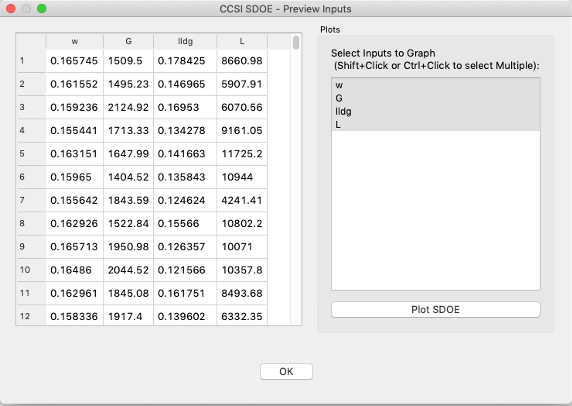Select row header 3
The image size is (572, 406).
point(31,107)
